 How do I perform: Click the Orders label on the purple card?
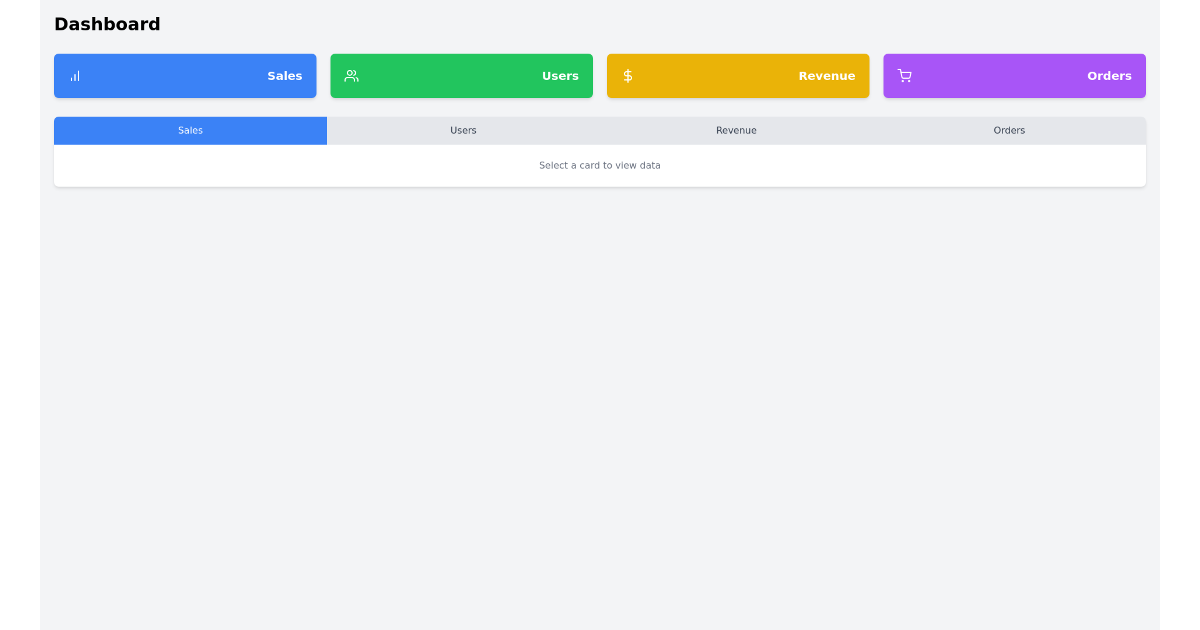(1110, 75)
